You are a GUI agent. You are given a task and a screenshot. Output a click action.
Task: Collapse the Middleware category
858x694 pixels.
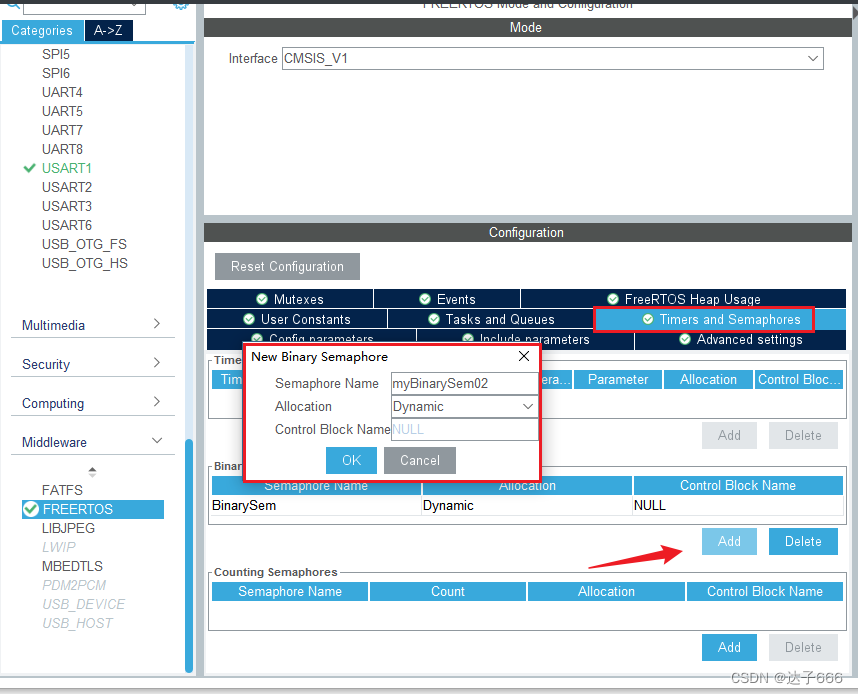click(92, 442)
